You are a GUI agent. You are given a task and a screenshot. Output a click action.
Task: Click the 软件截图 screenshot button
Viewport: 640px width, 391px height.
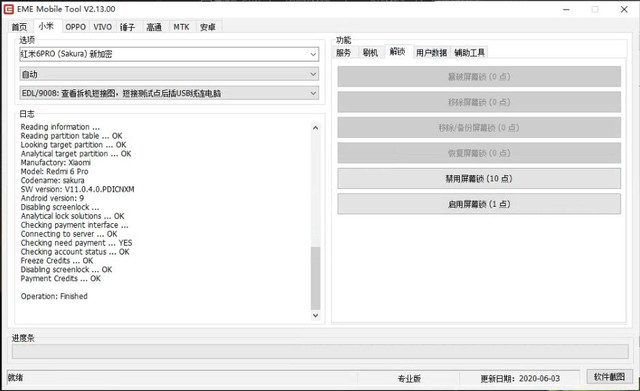(610, 377)
